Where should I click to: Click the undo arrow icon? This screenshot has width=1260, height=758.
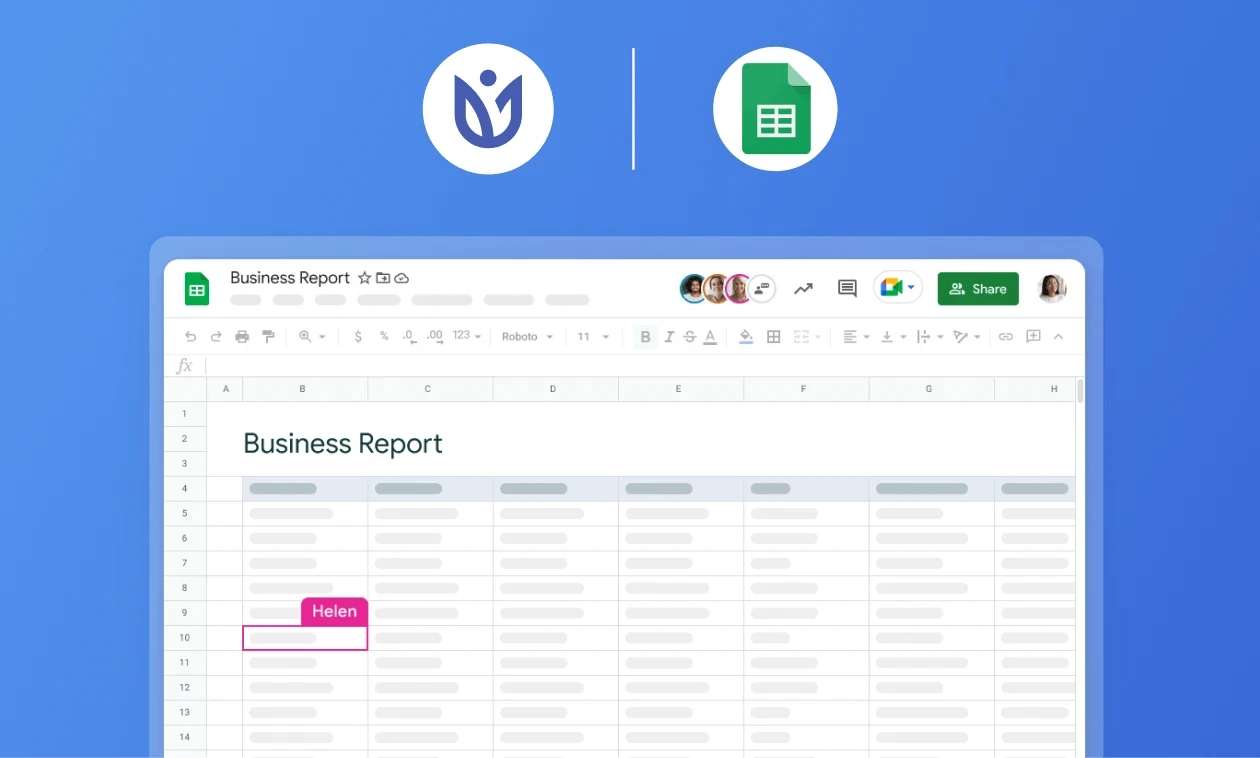pos(190,337)
